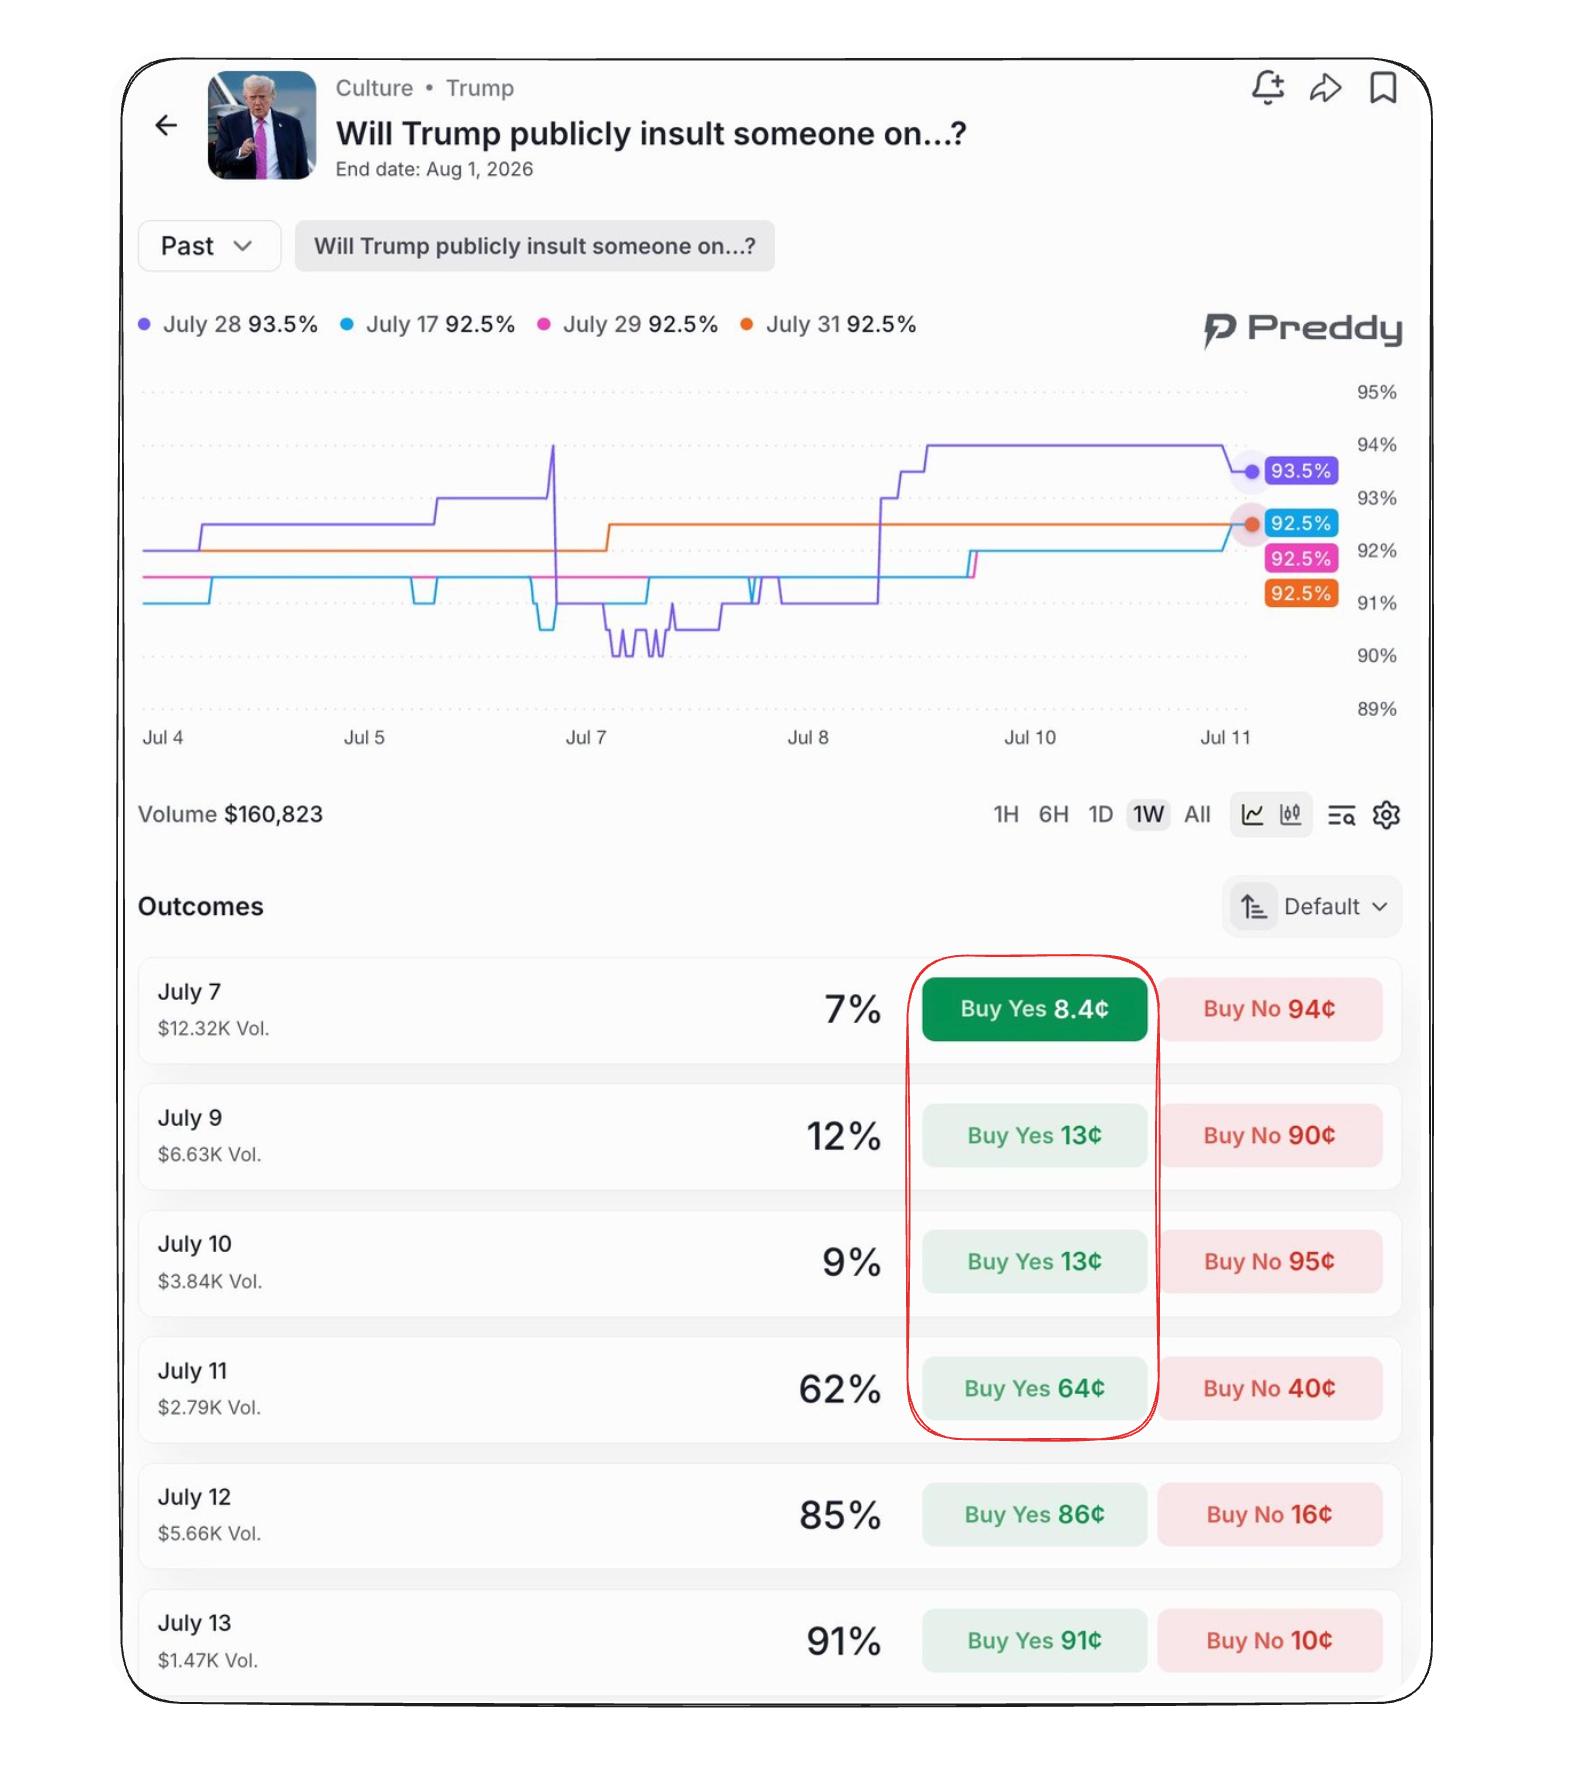The image size is (1596, 1780).
Task: Open the Past dropdown
Action: point(209,246)
